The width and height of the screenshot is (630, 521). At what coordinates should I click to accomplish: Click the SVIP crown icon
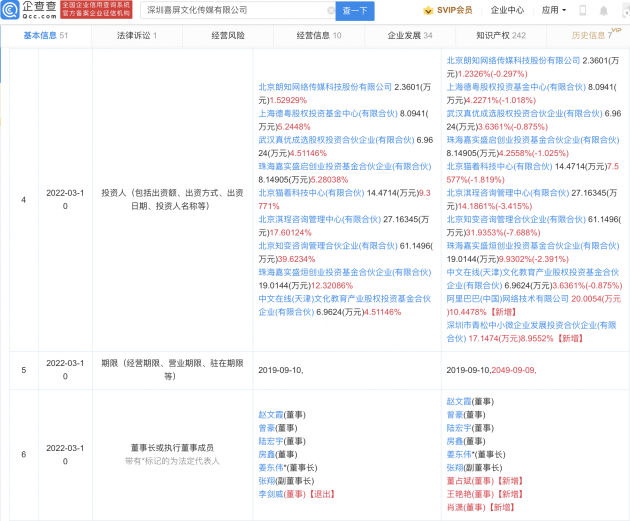pos(428,10)
